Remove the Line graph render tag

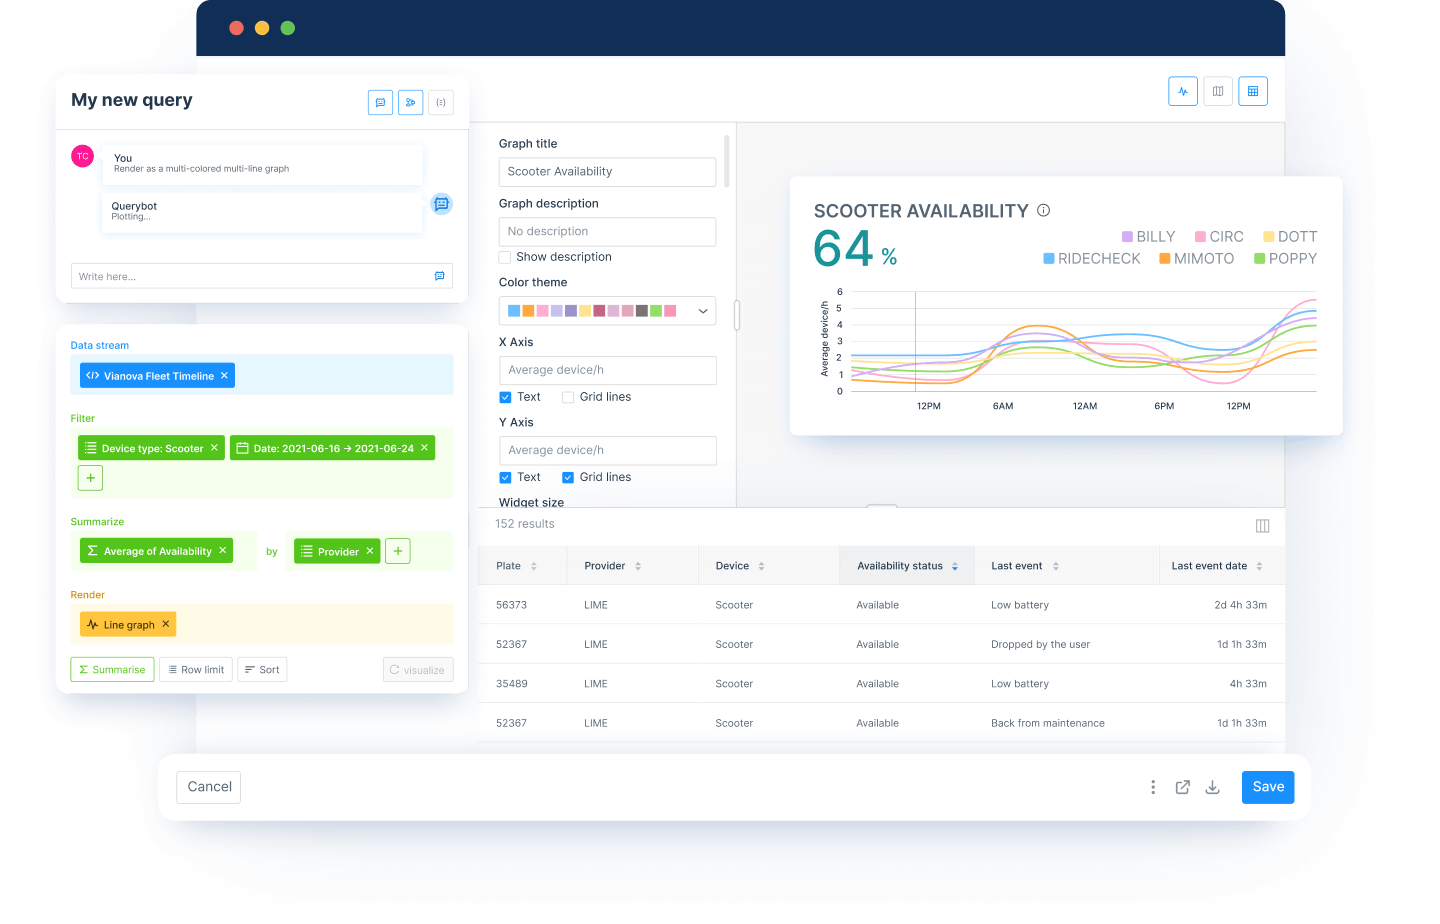(166, 624)
